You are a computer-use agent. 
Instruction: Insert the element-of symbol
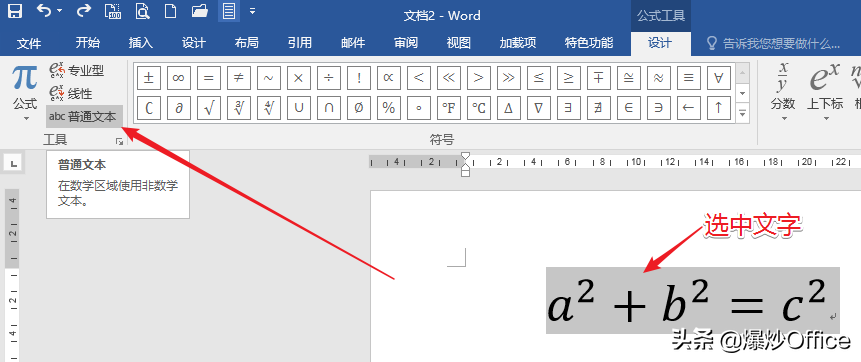click(629, 108)
